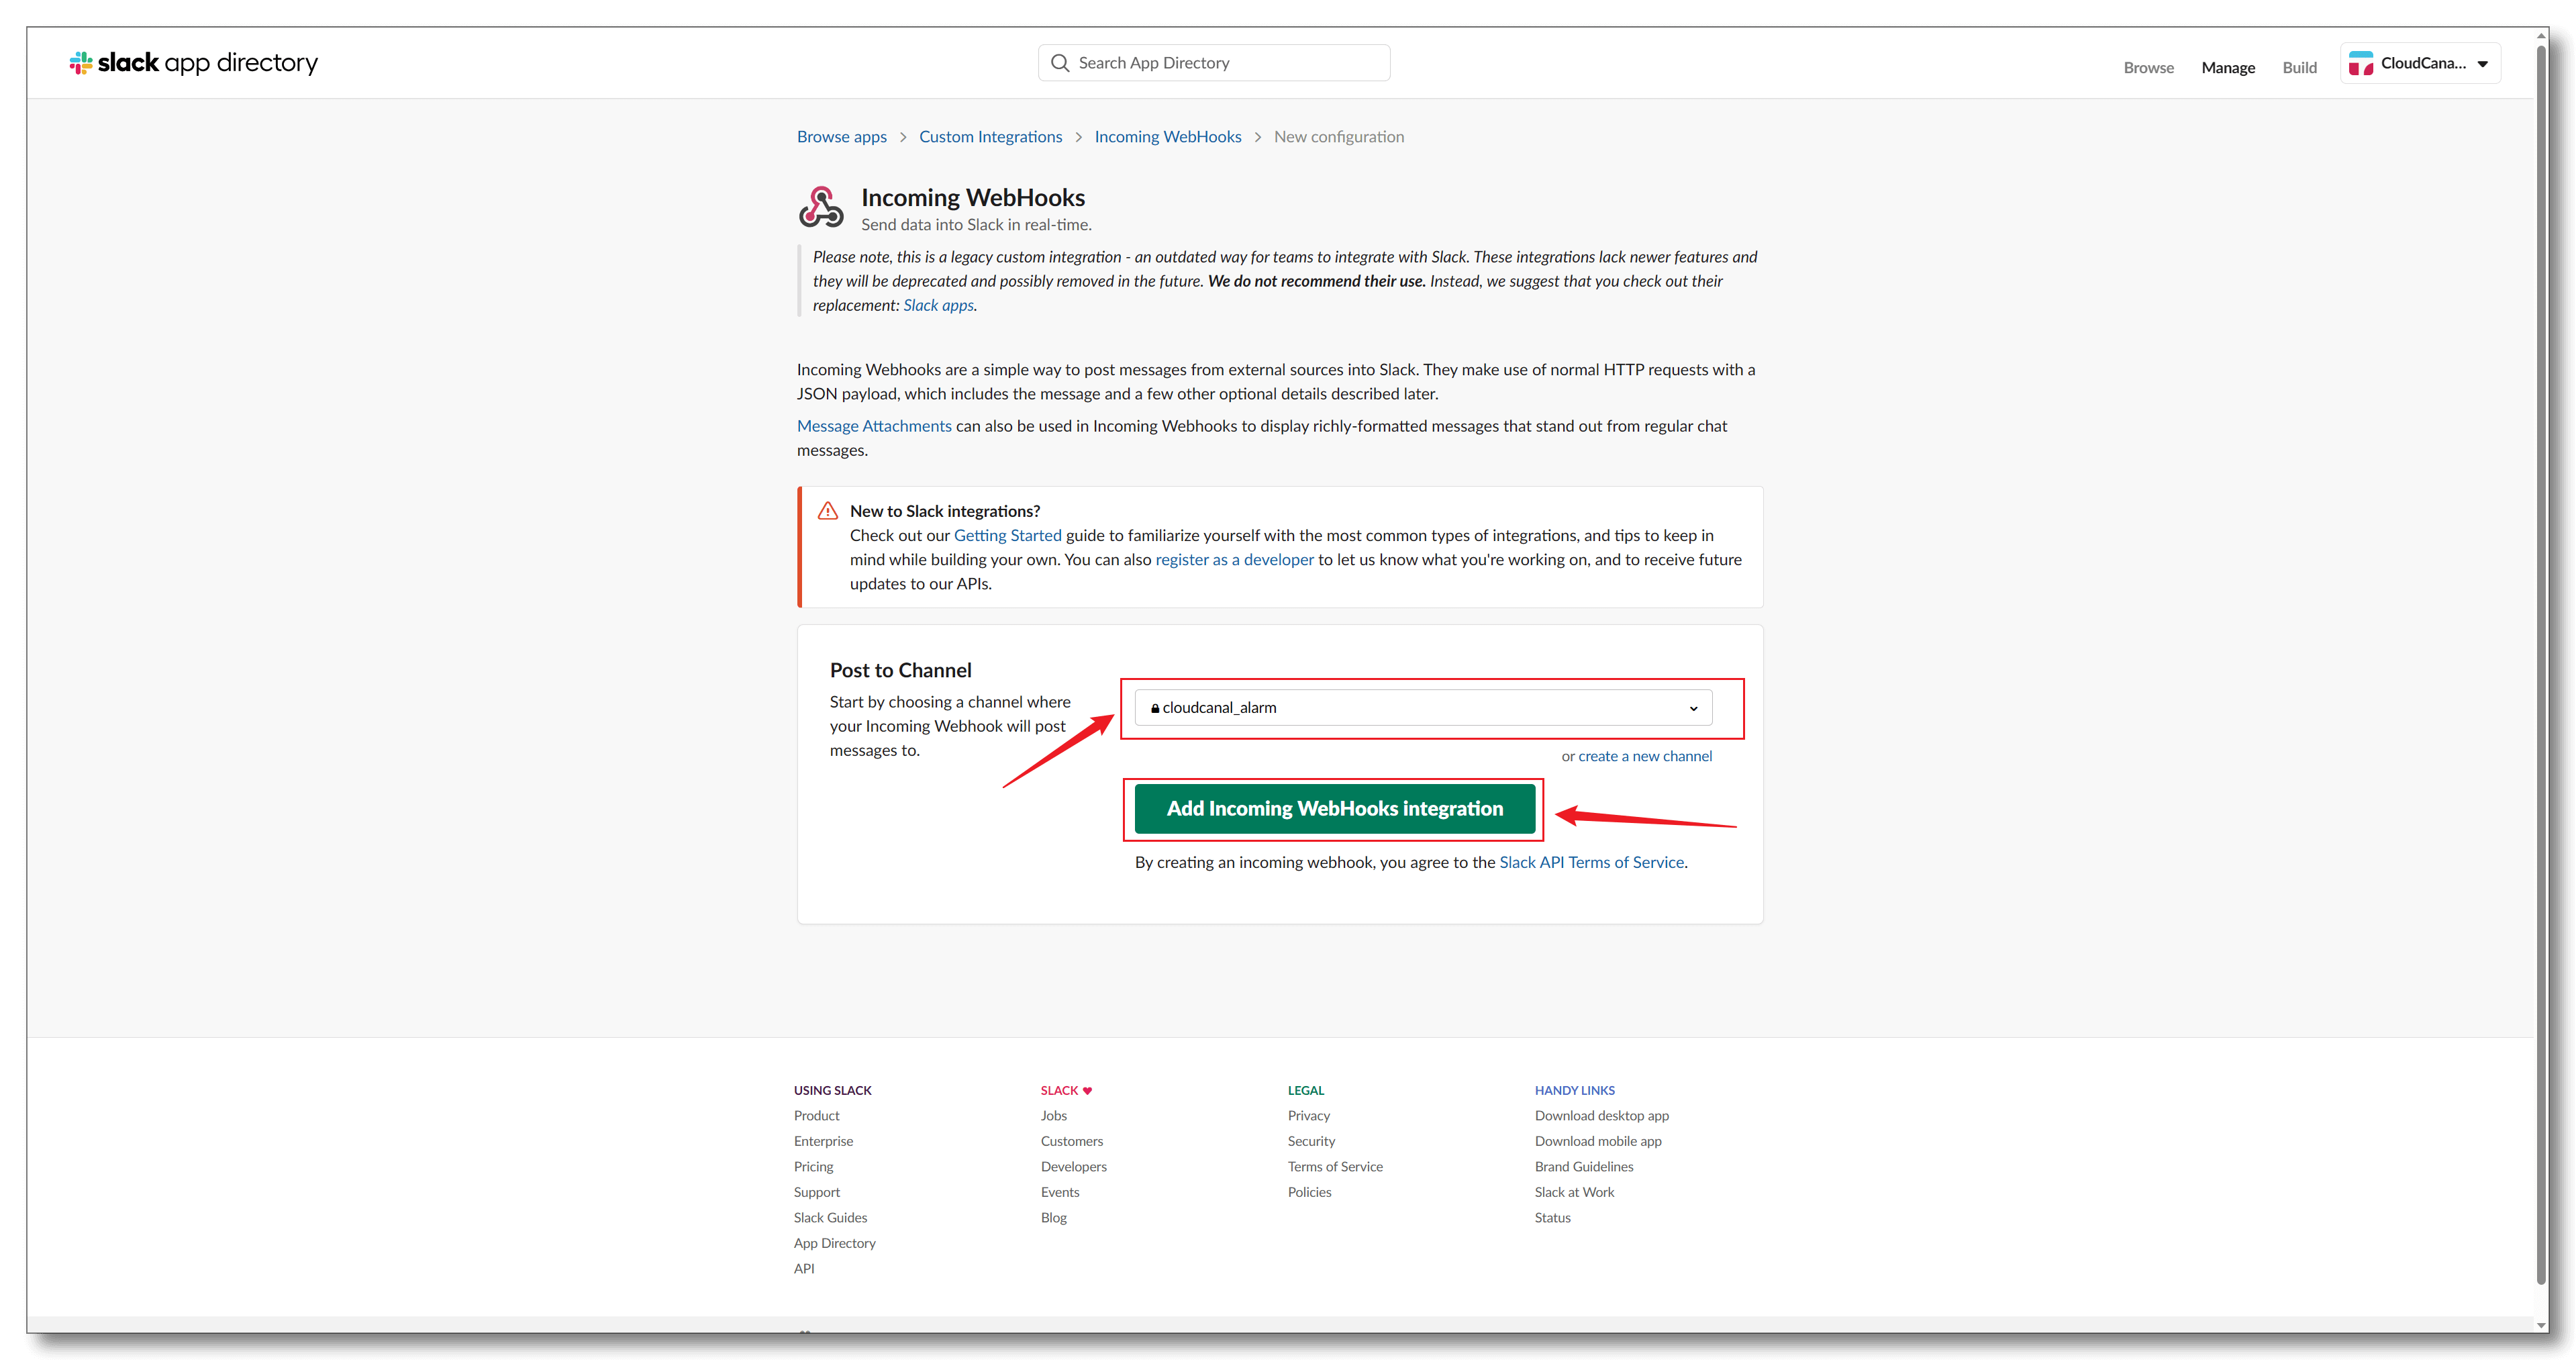Screen dimensions: 2576x1360
Task: Click the page vertical scrollbar
Action: point(2541,660)
